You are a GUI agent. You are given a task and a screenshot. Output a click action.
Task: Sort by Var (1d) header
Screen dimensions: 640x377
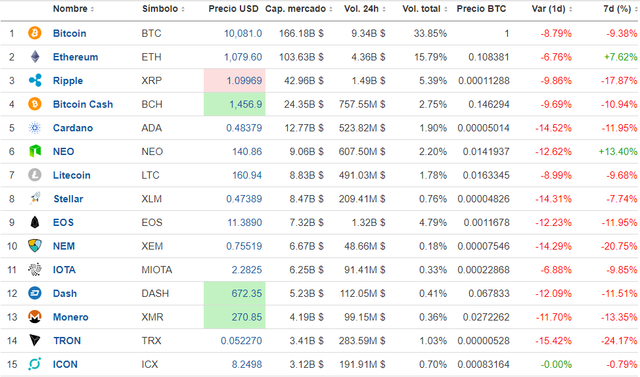click(551, 9)
